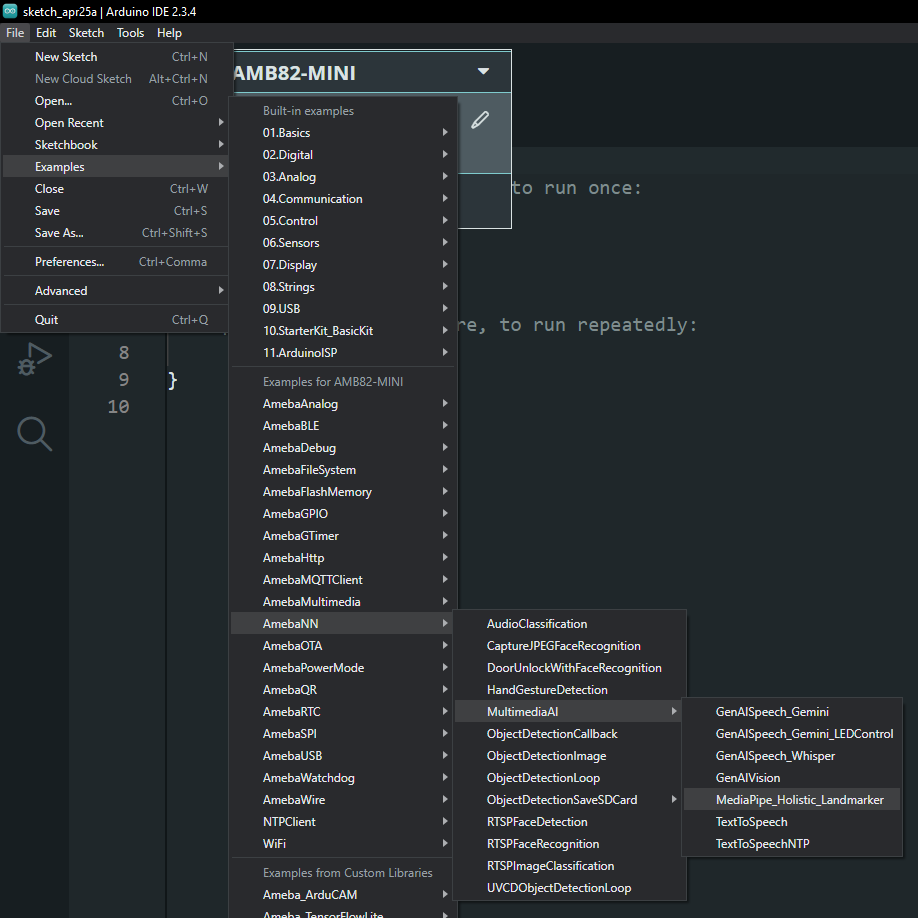Open the AudioClassification example
The height and width of the screenshot is (918, 918).
click(568, 624)
